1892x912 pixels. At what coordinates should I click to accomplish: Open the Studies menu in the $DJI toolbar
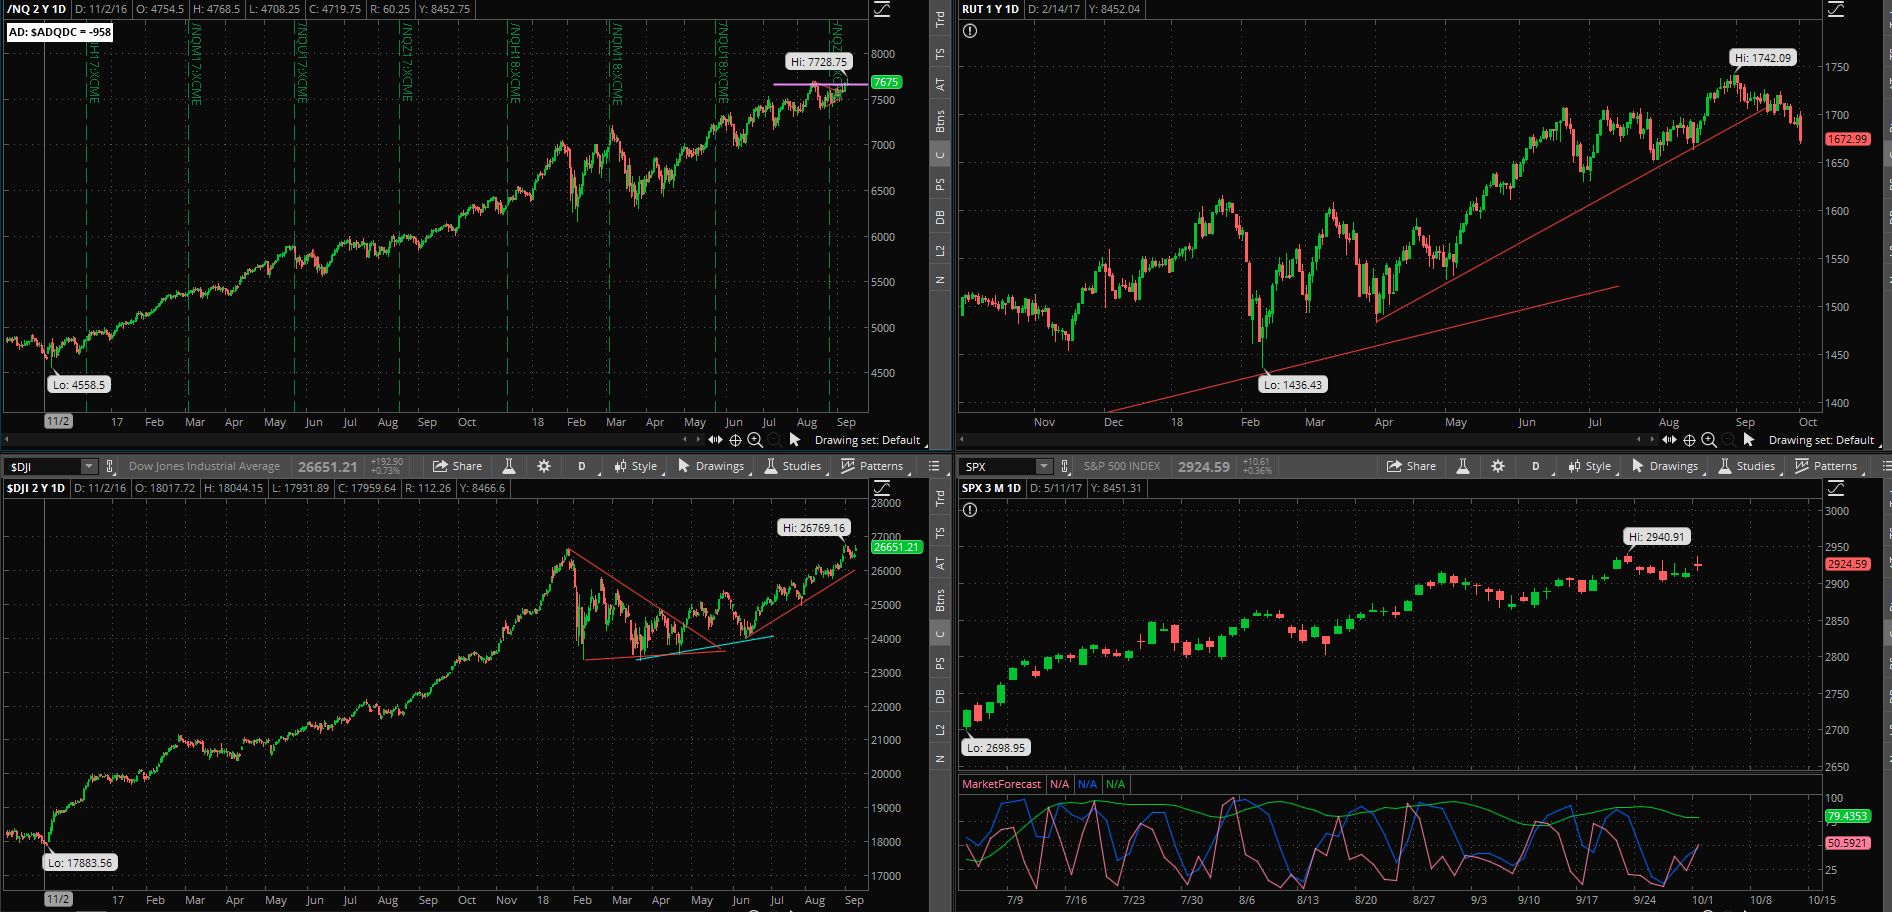coord(793,466)
